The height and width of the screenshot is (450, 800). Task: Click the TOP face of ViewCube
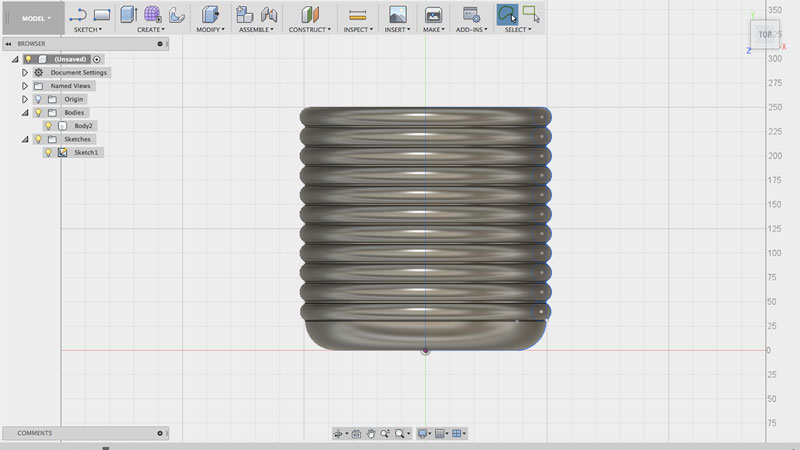[764, 35]
